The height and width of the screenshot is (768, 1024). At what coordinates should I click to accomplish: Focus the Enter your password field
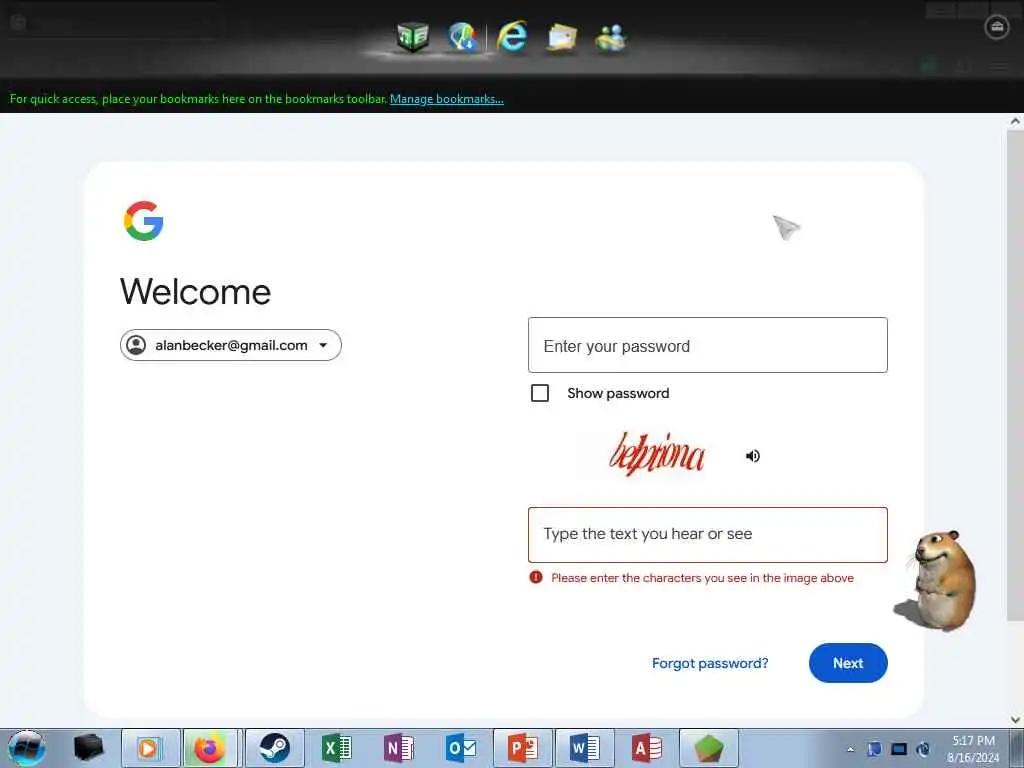[x=707, y=345]
